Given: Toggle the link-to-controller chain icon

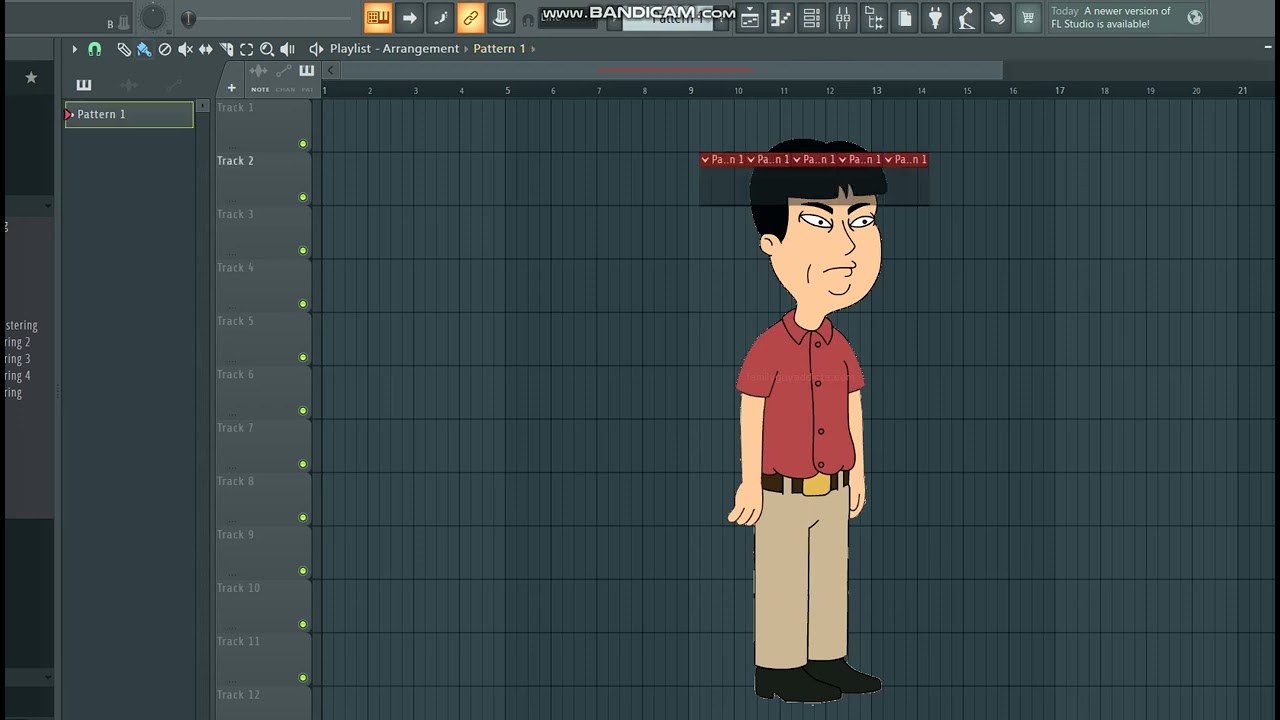Looking at the screenshot, I should (x=470, y=17).
